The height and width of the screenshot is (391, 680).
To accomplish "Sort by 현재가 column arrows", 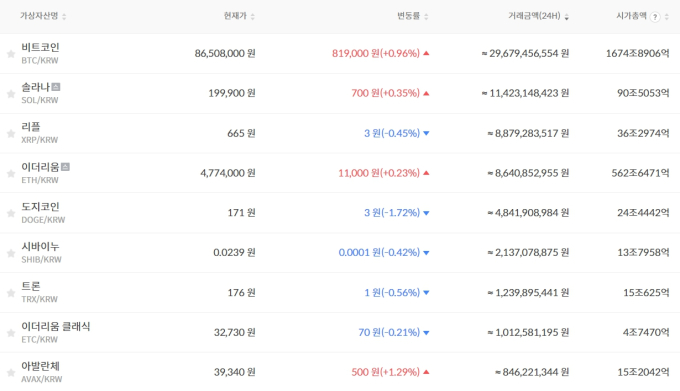I will (x=252, y=16).
